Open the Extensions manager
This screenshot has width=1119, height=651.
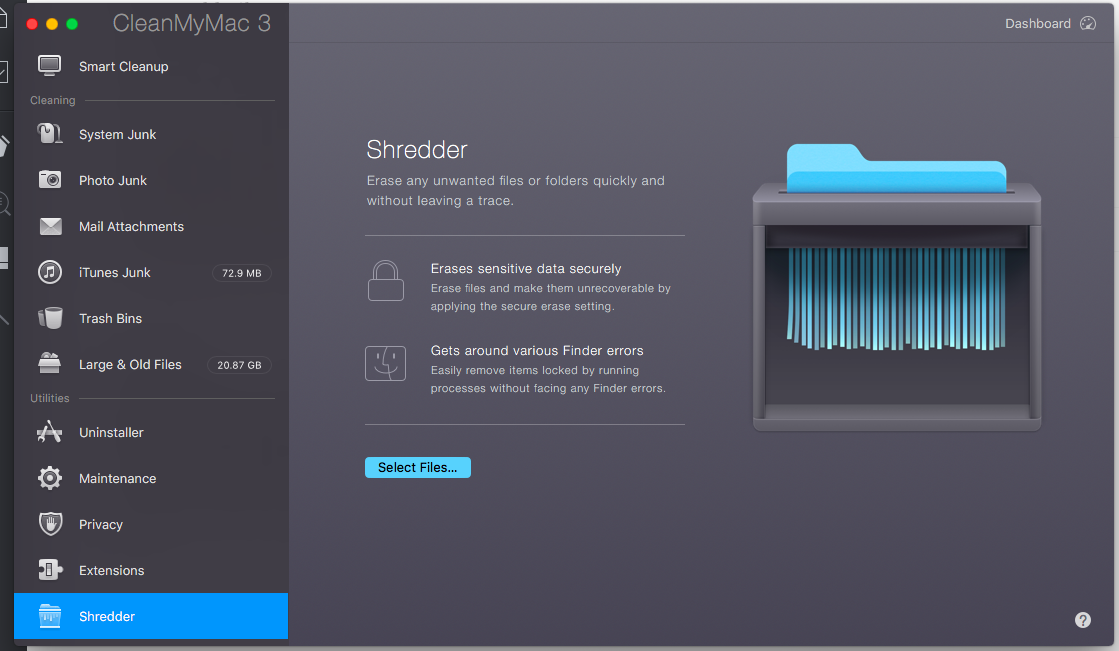click(111, 570)
